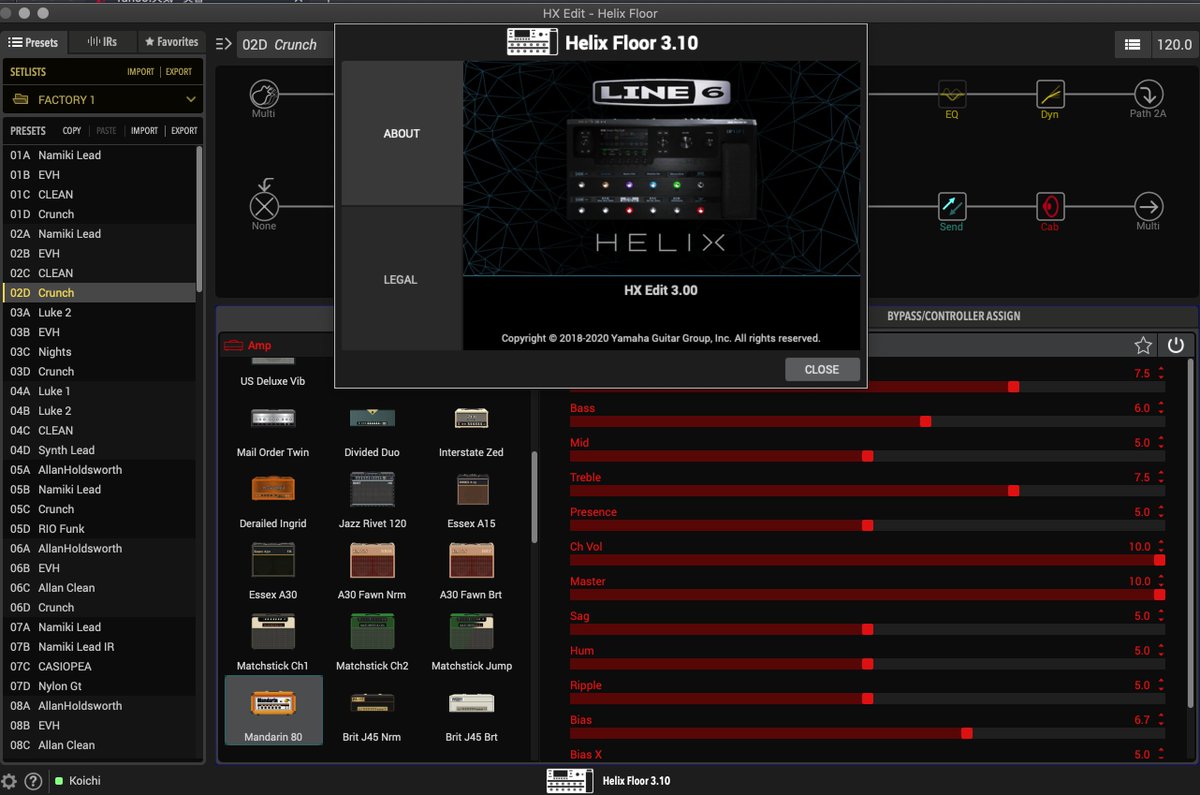Screen dimensions: 1200x795
Task: Open the ABOUT section in dialog
Action: click(x=402, y=133)
